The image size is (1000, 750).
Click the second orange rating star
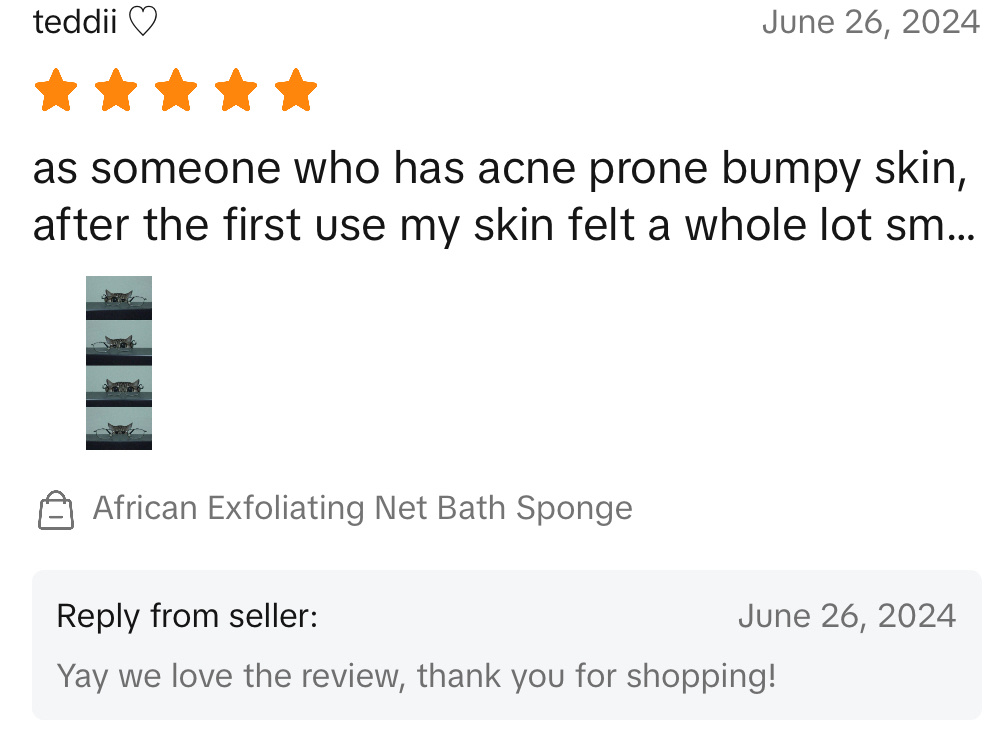[116, 90]
